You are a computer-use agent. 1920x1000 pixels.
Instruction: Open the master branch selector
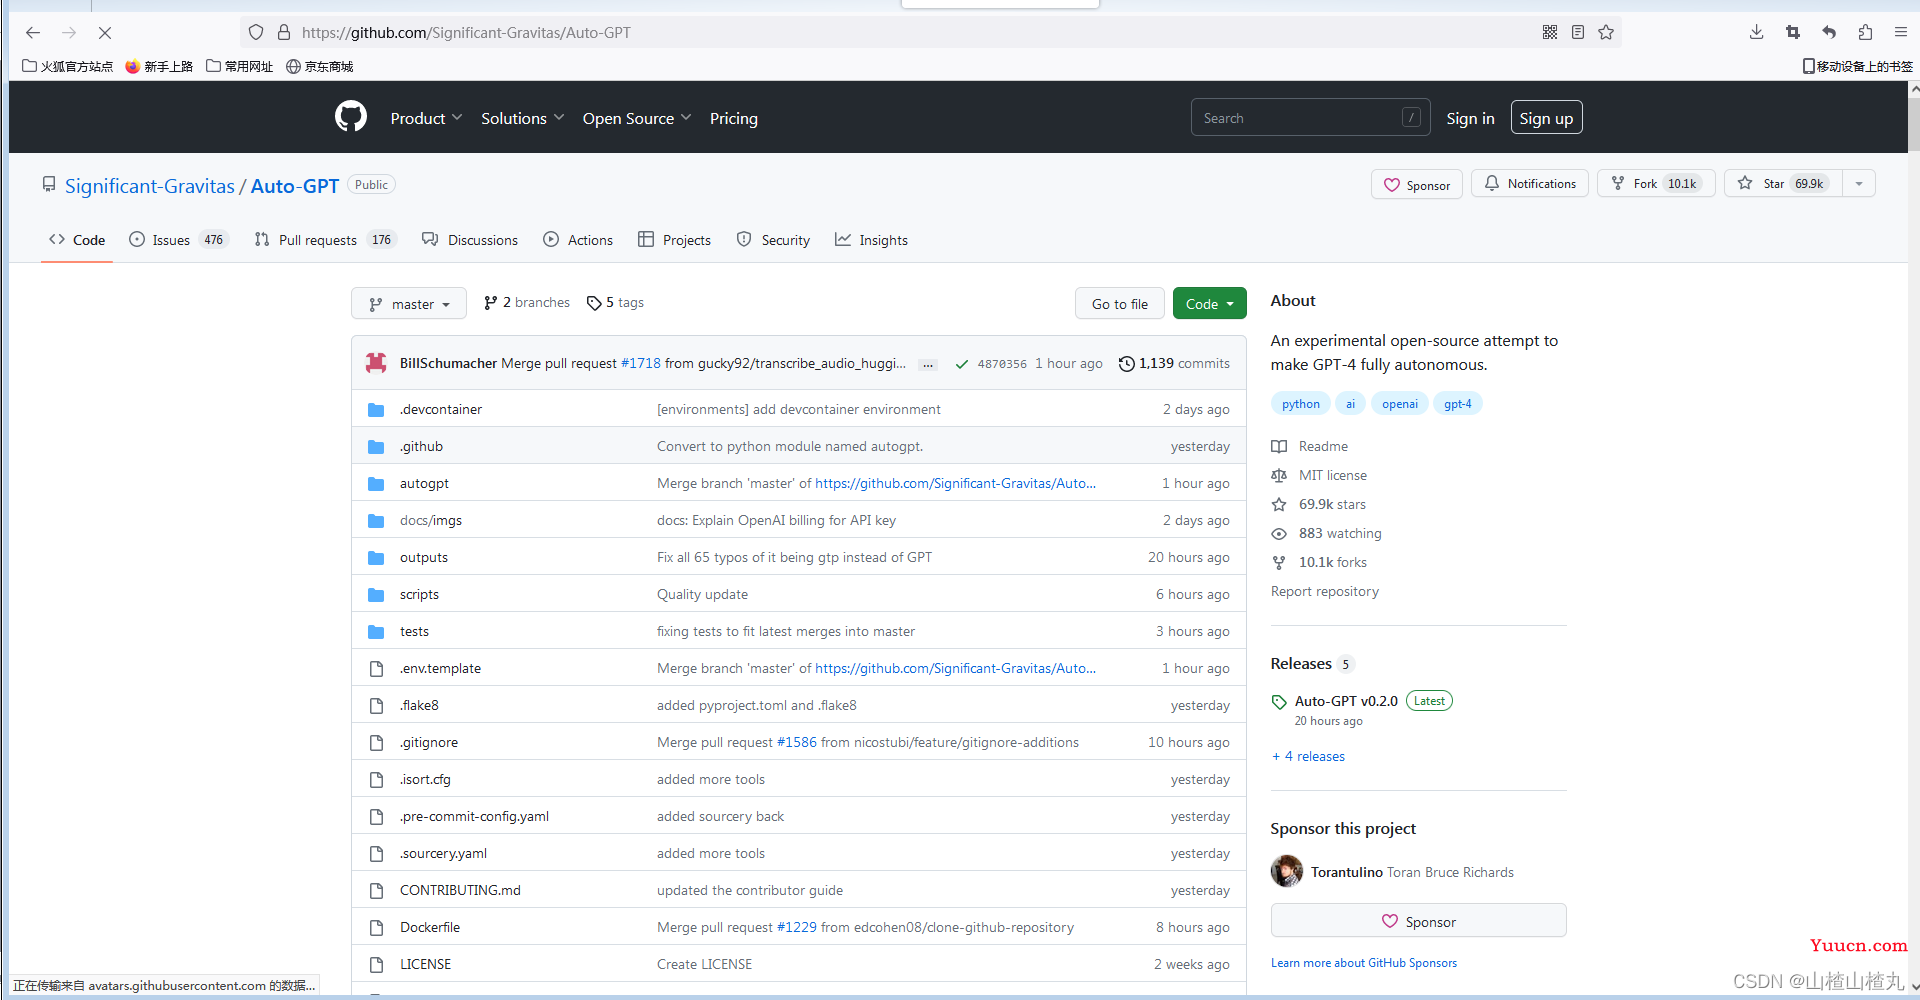pyautogui.click(x=409, y=303)
